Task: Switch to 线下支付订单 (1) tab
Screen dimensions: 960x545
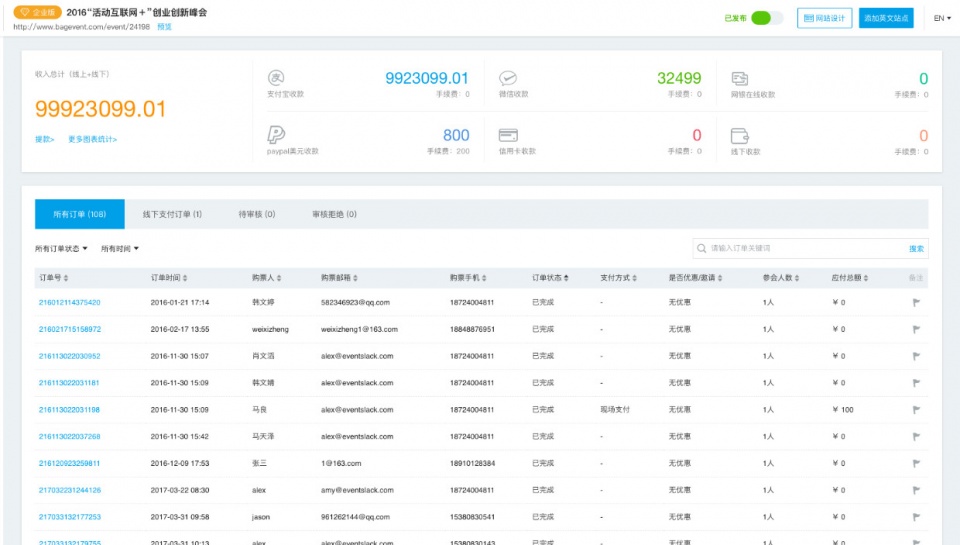Action: click(172, 214)
